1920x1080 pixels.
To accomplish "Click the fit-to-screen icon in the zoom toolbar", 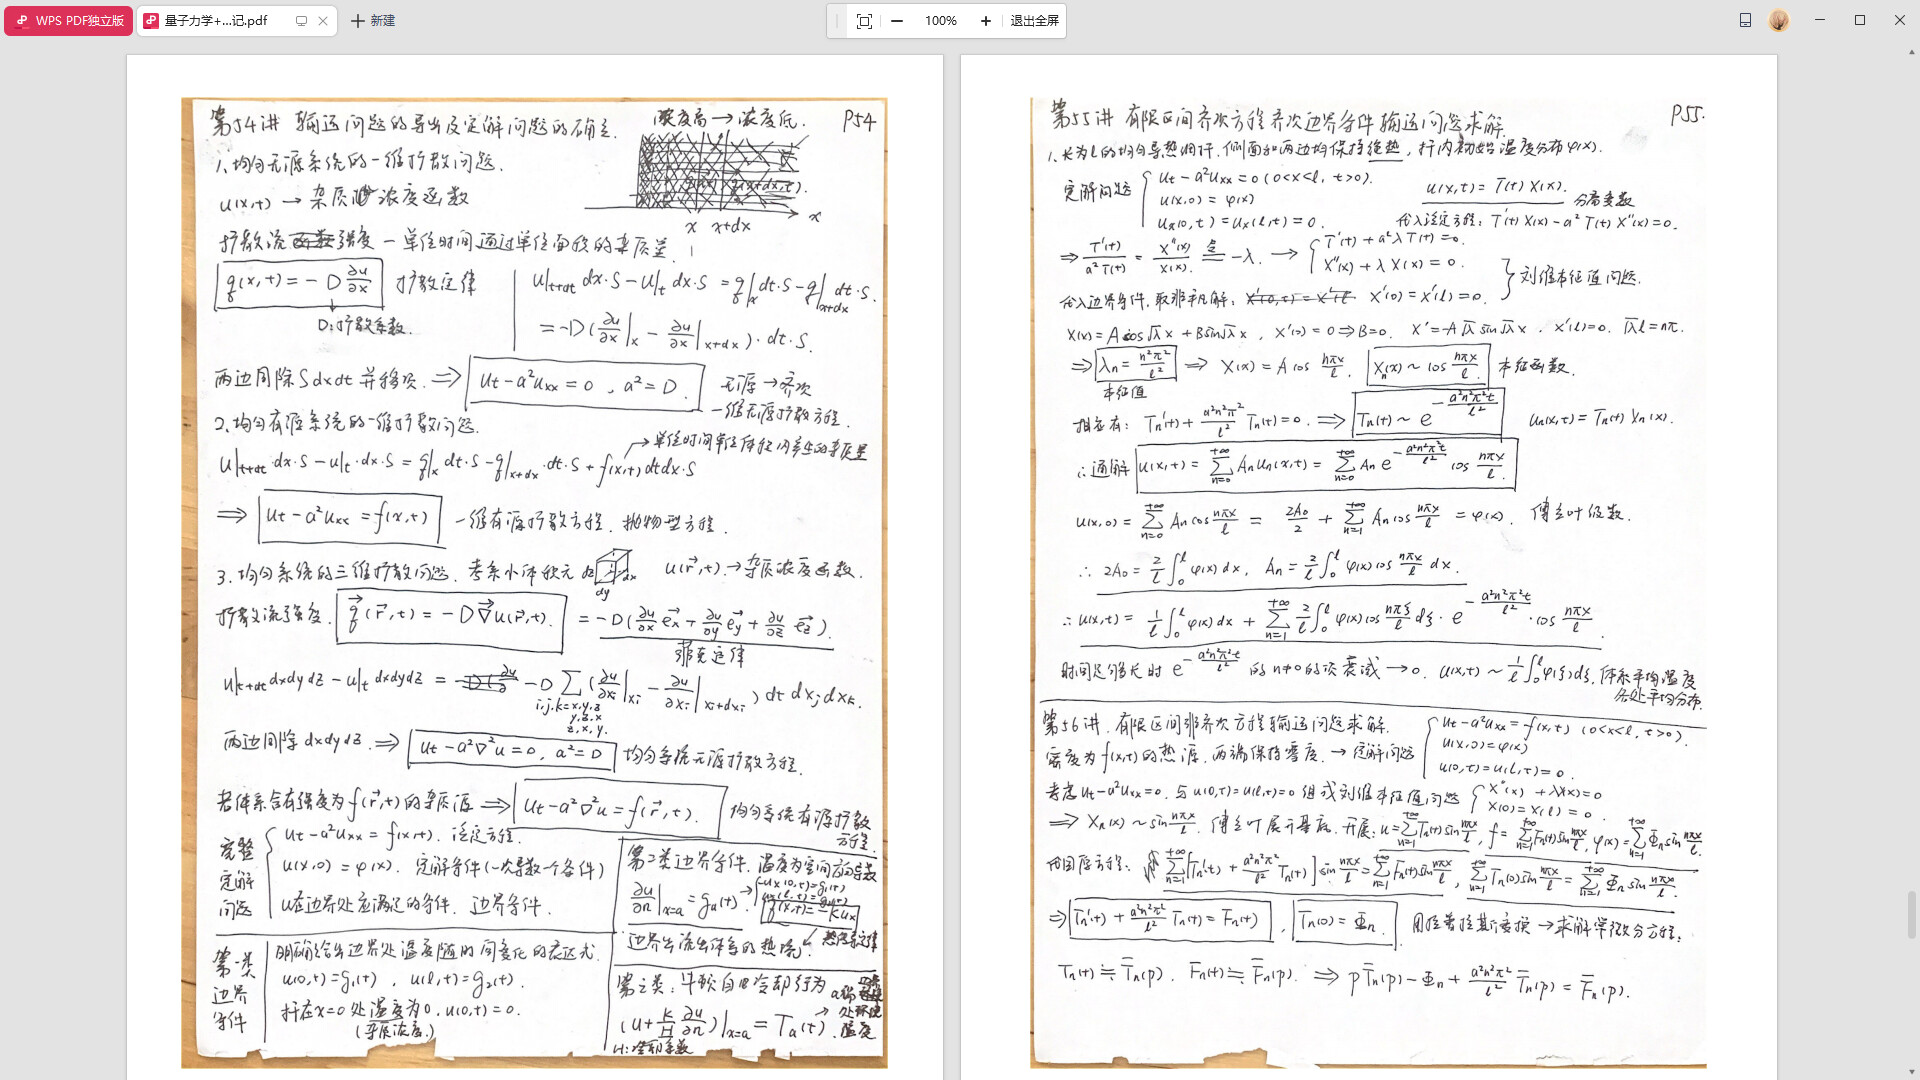I will pos(865,21).
